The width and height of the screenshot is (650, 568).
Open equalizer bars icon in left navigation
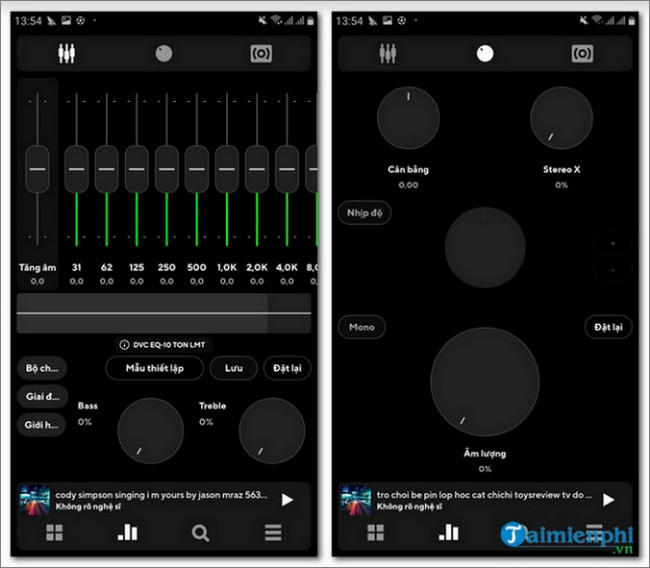tap(128, 532)
